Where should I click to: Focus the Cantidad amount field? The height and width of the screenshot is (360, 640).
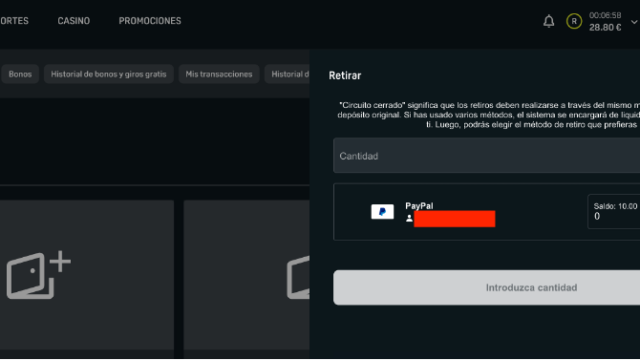[x=487, y=156]
